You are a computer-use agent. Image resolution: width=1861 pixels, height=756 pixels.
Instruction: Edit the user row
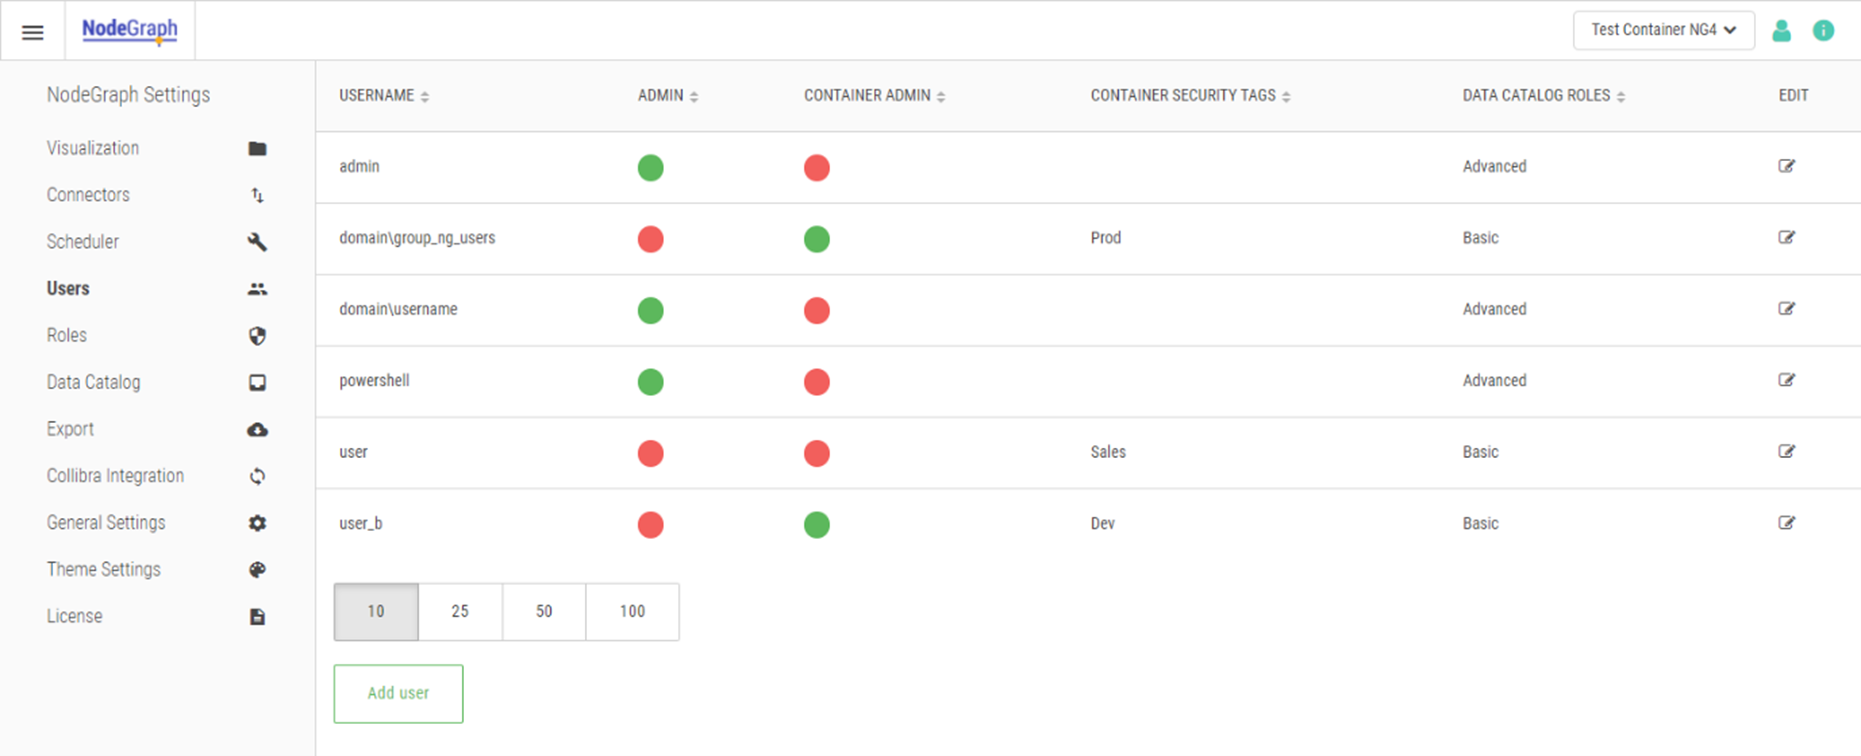coord(1787,451)
